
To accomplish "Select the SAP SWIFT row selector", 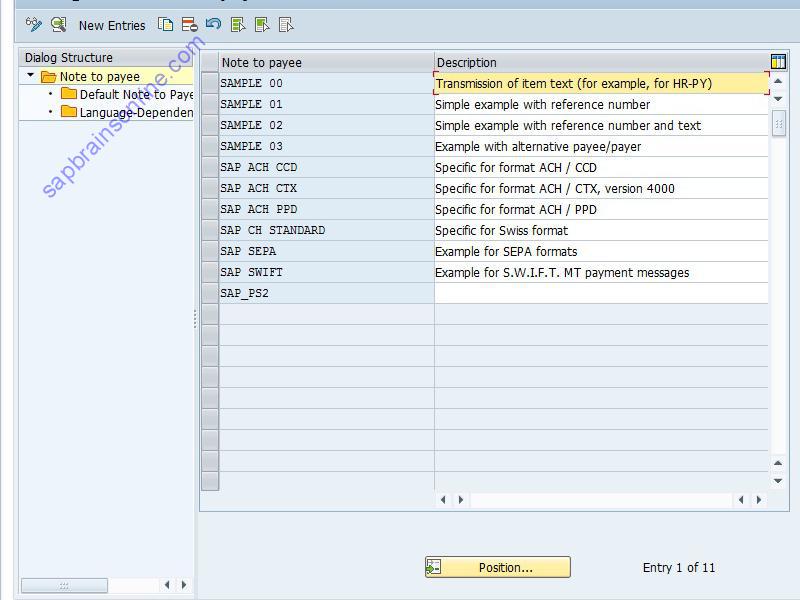I will [209, 272].
